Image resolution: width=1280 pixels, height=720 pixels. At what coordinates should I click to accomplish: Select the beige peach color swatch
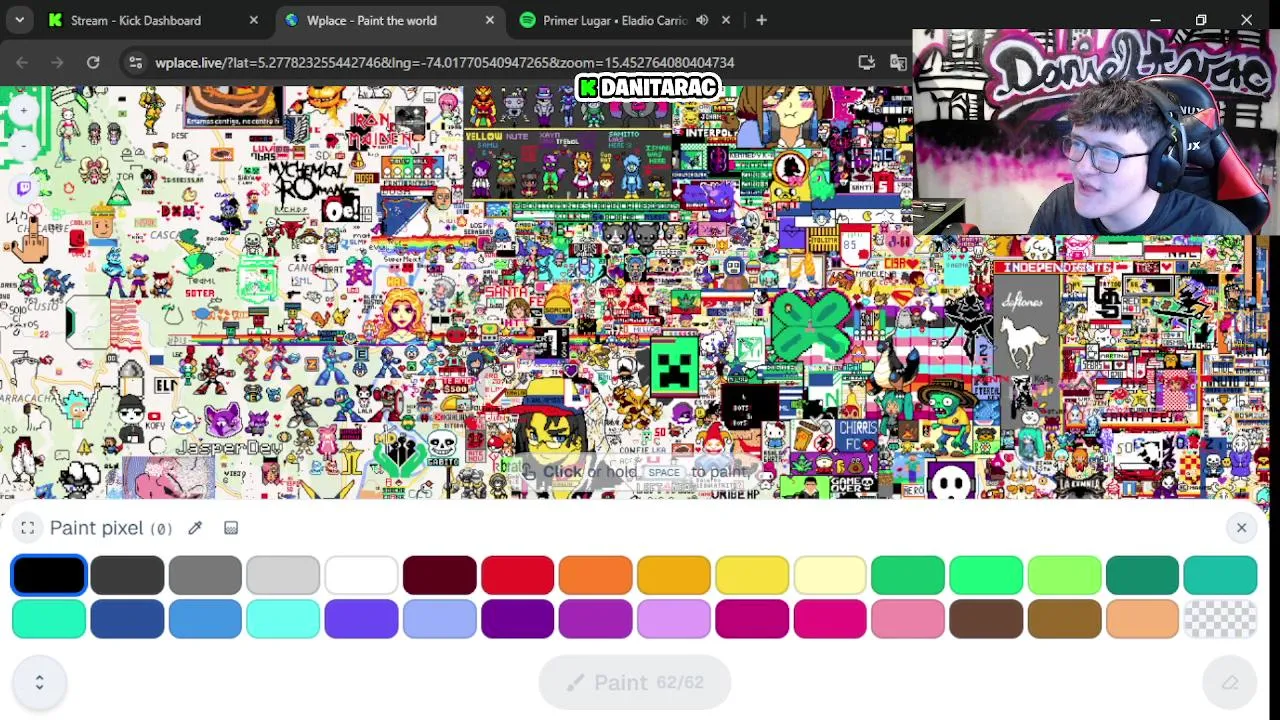[x=1142, y=619]
